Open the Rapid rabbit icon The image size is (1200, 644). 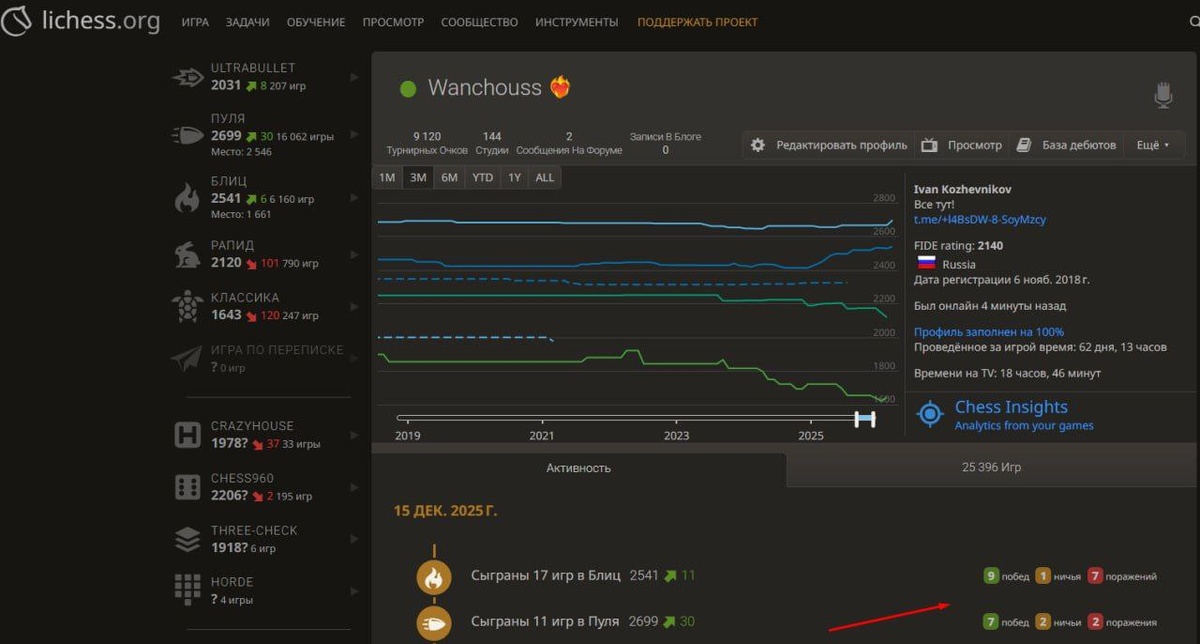pyautogui.click(x=188, y=254)
